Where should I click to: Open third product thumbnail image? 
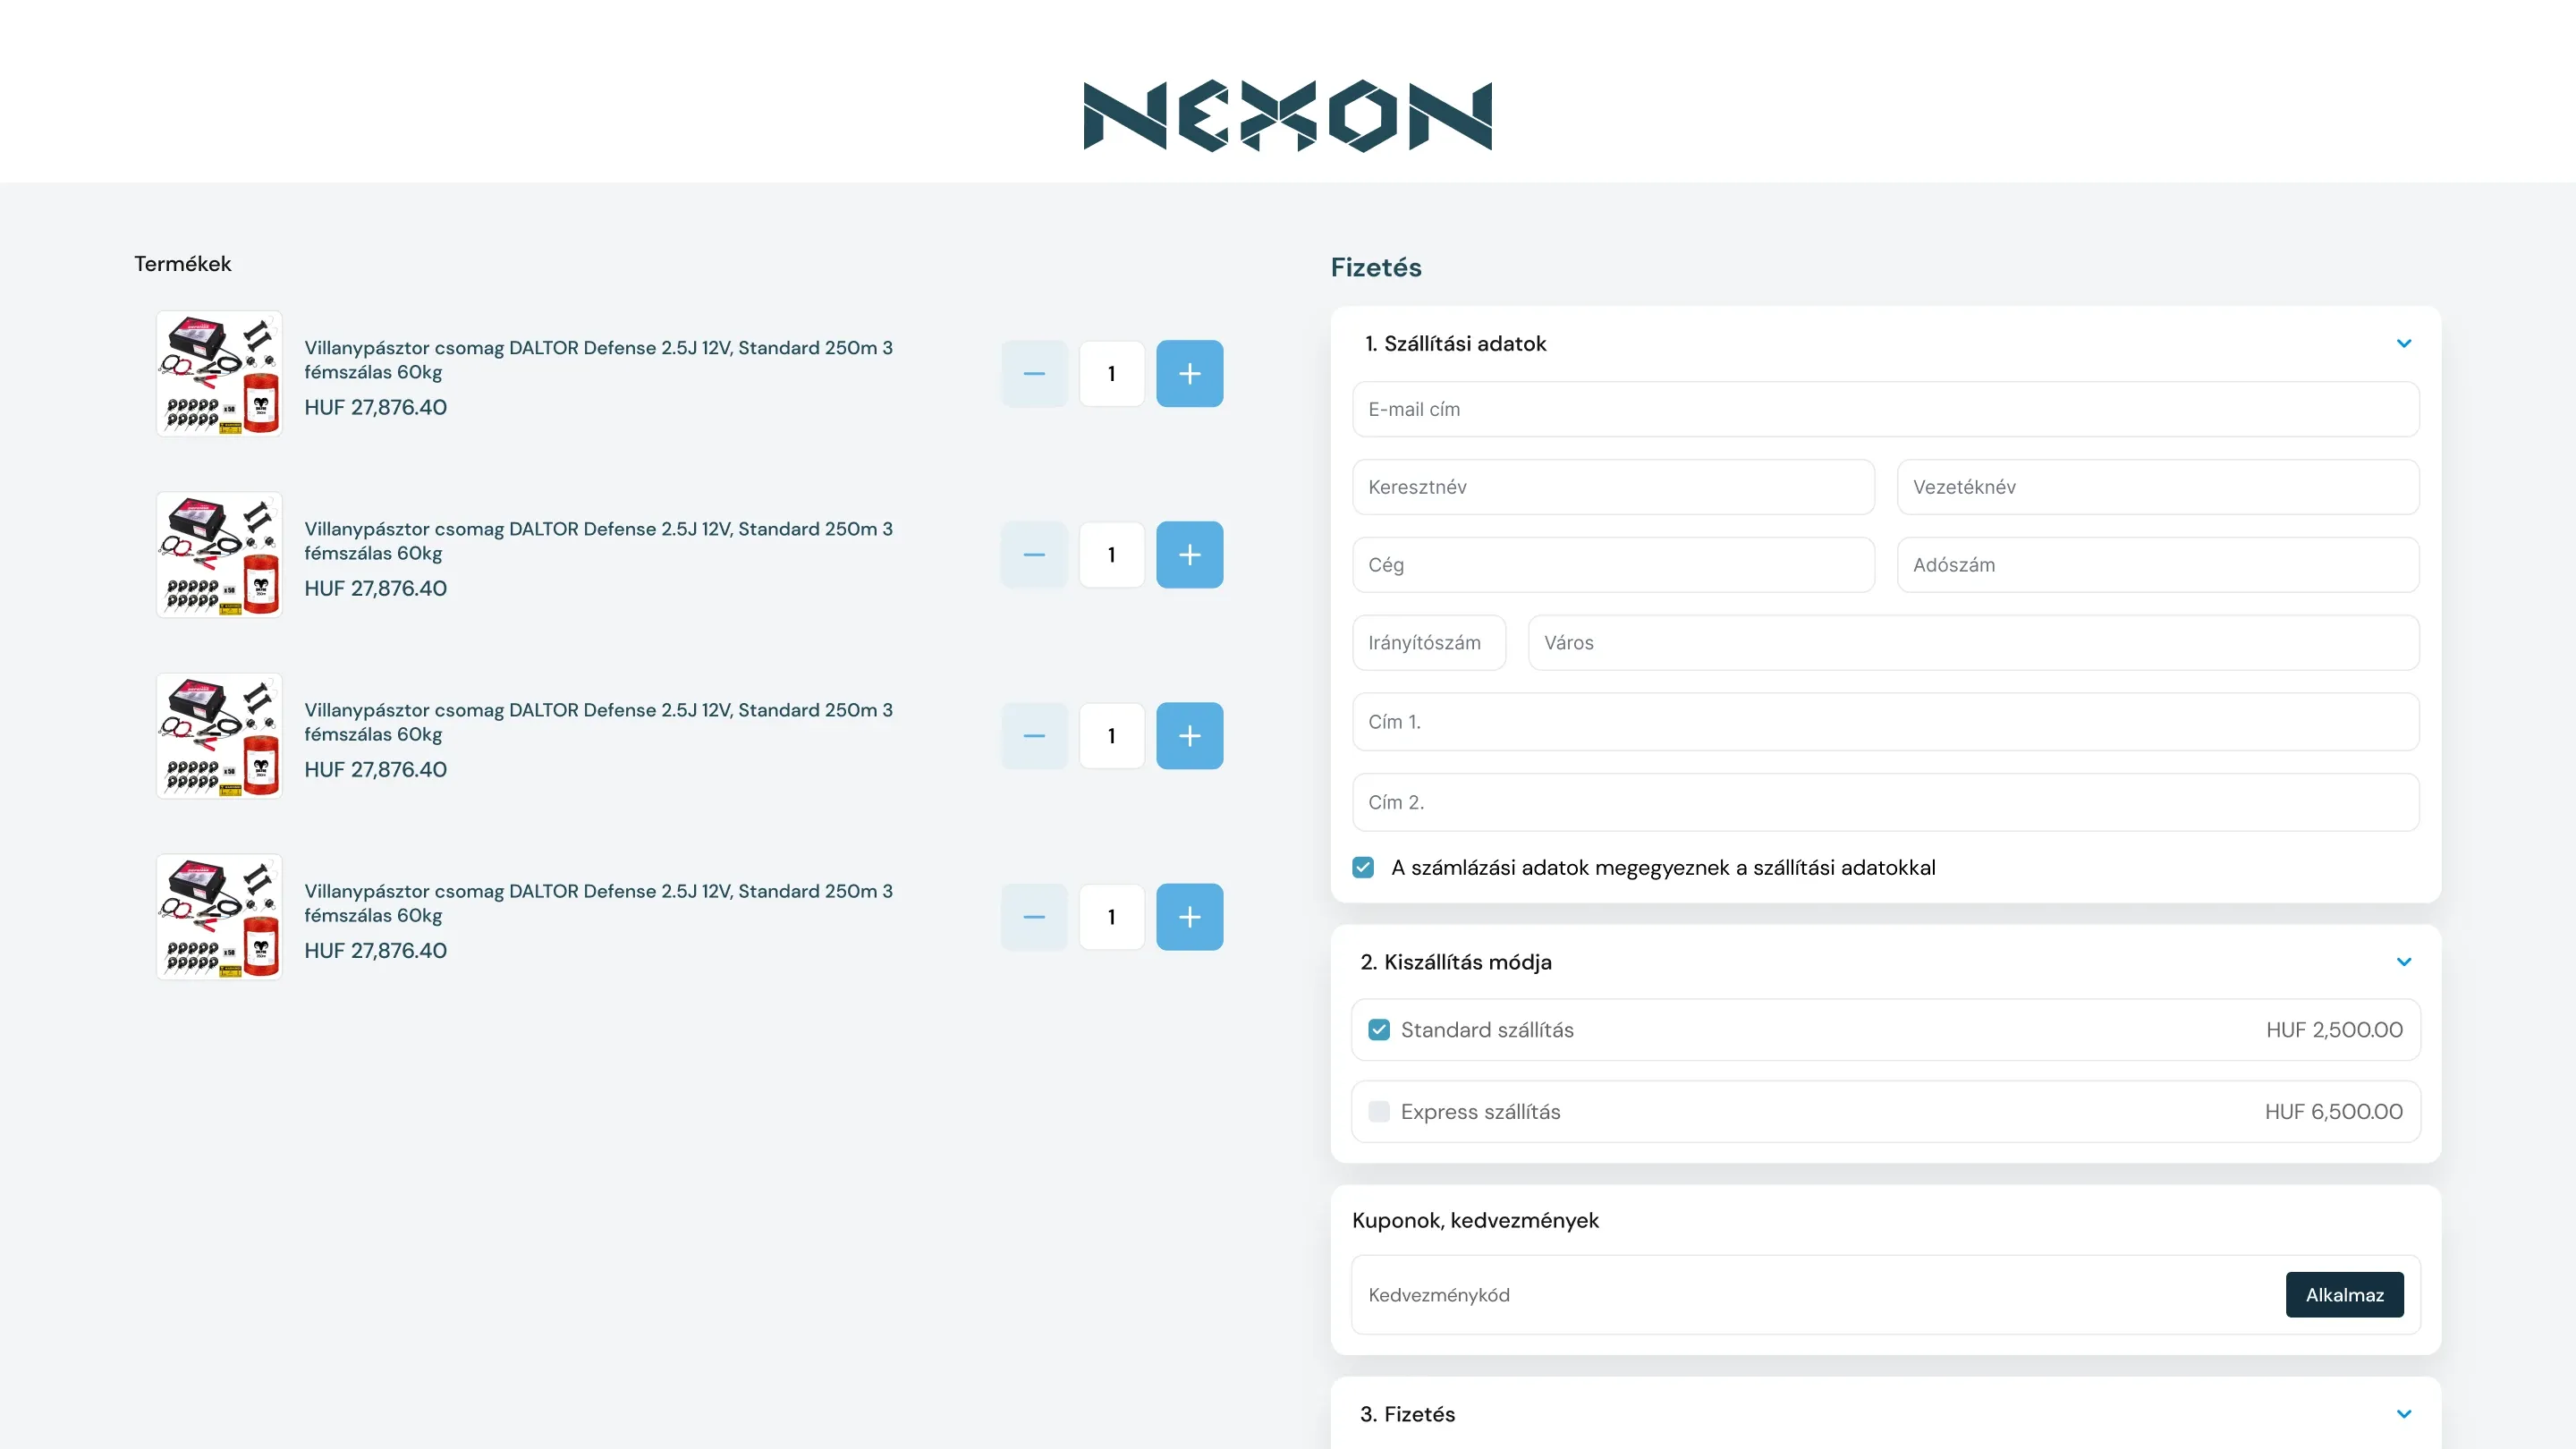(x=219, y=735)
